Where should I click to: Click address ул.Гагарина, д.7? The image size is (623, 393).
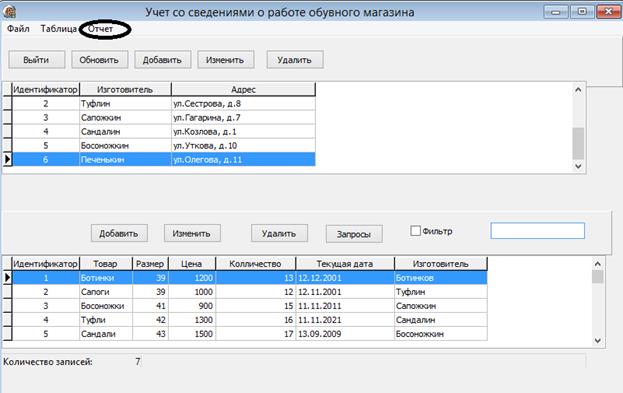244,118
